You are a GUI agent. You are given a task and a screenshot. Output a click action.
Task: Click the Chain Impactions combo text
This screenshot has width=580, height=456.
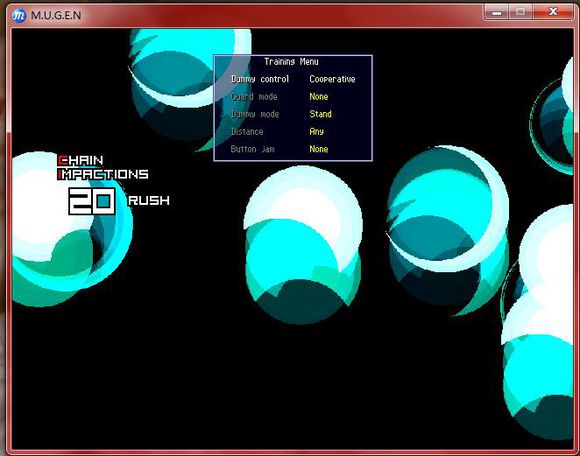[103, 168]
